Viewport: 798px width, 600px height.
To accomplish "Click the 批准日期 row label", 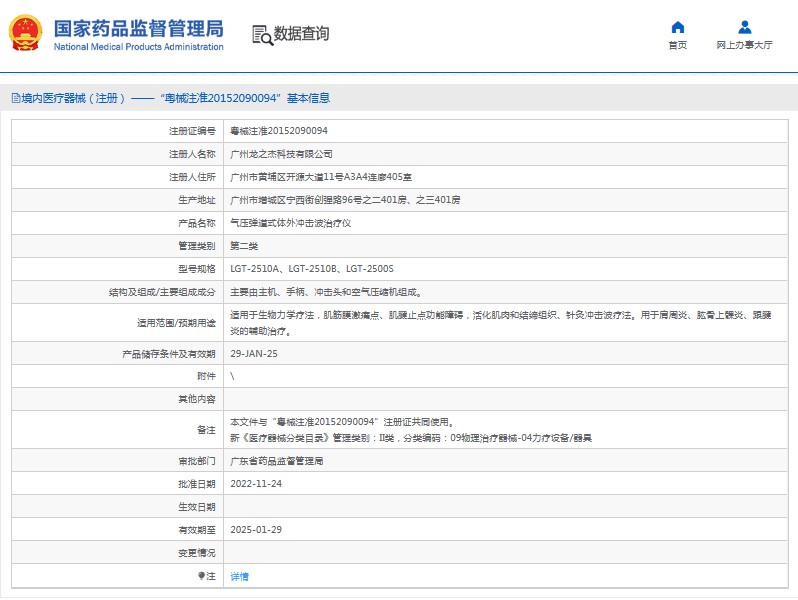I will tap(197, 484).
